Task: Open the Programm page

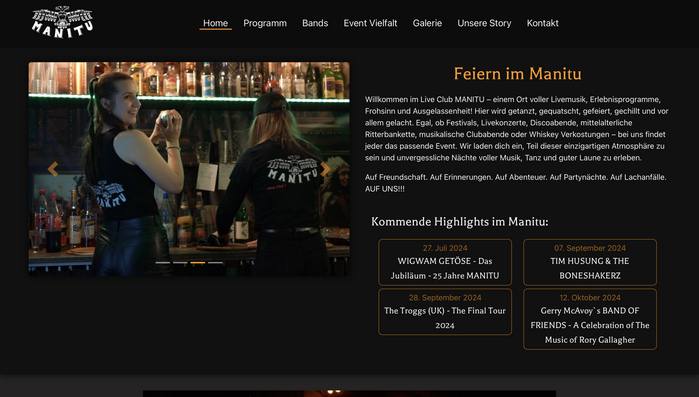Action: point(265,23)
